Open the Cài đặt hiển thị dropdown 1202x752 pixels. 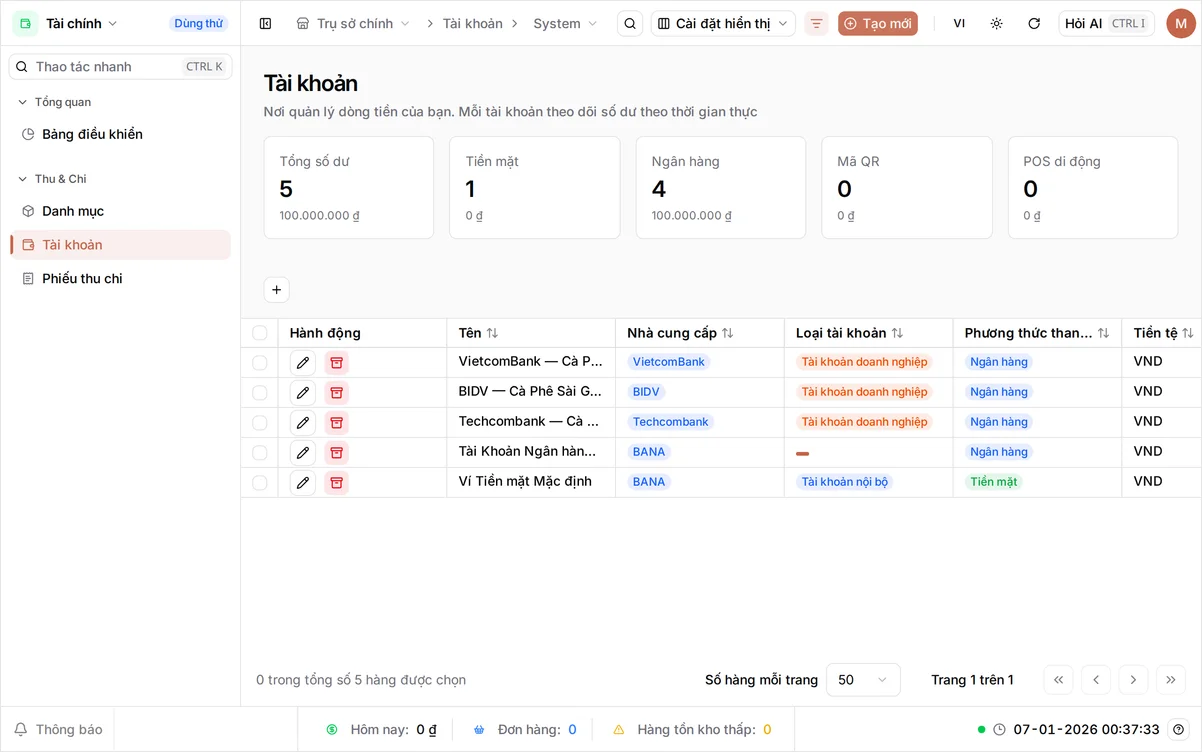point(723,23)
